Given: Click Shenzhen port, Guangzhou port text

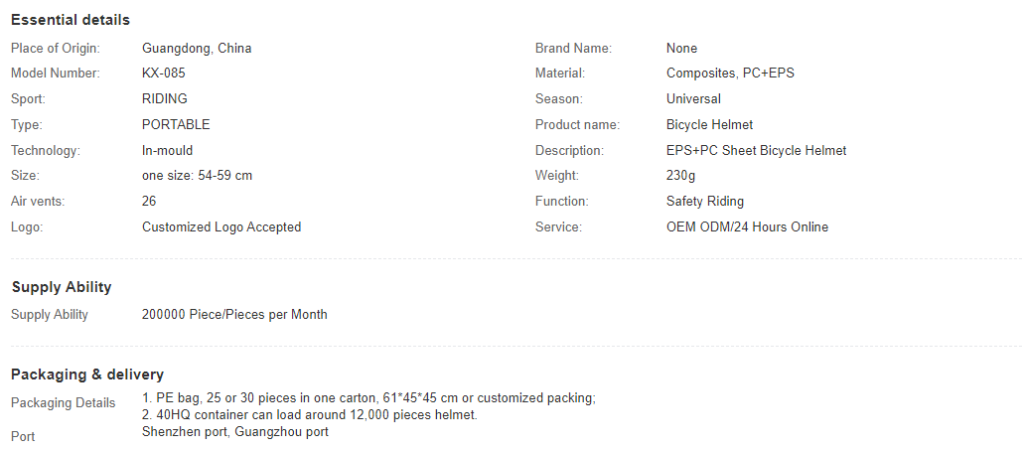Looking at the screenshot, I should point(235,432).
